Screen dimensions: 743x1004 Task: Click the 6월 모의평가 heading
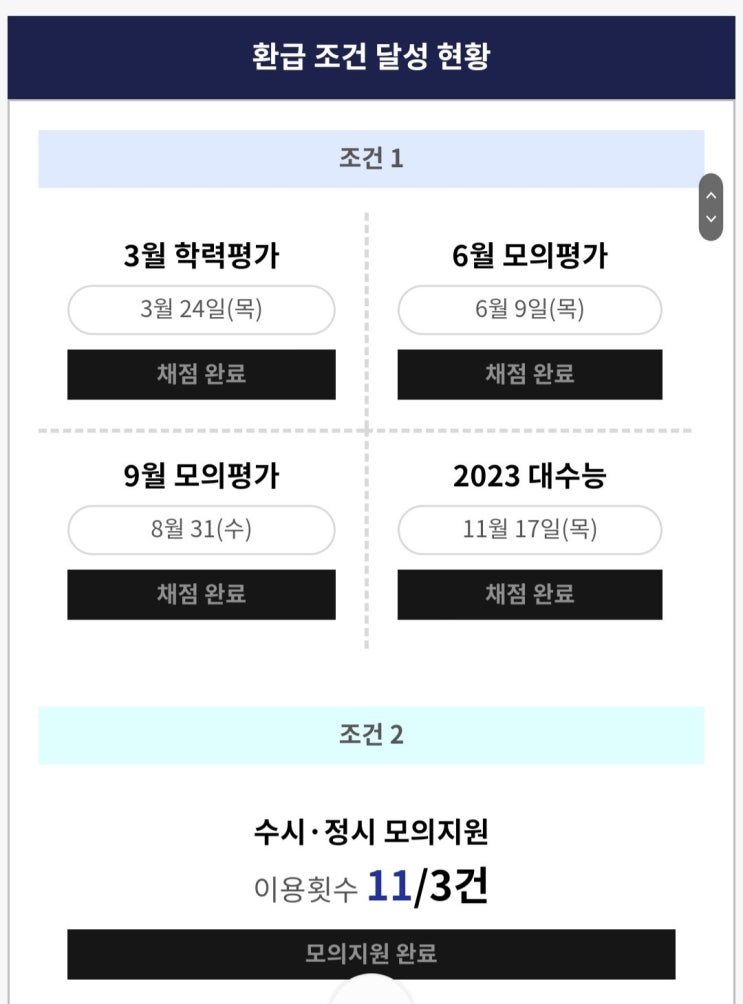click(x=530, y=256)
